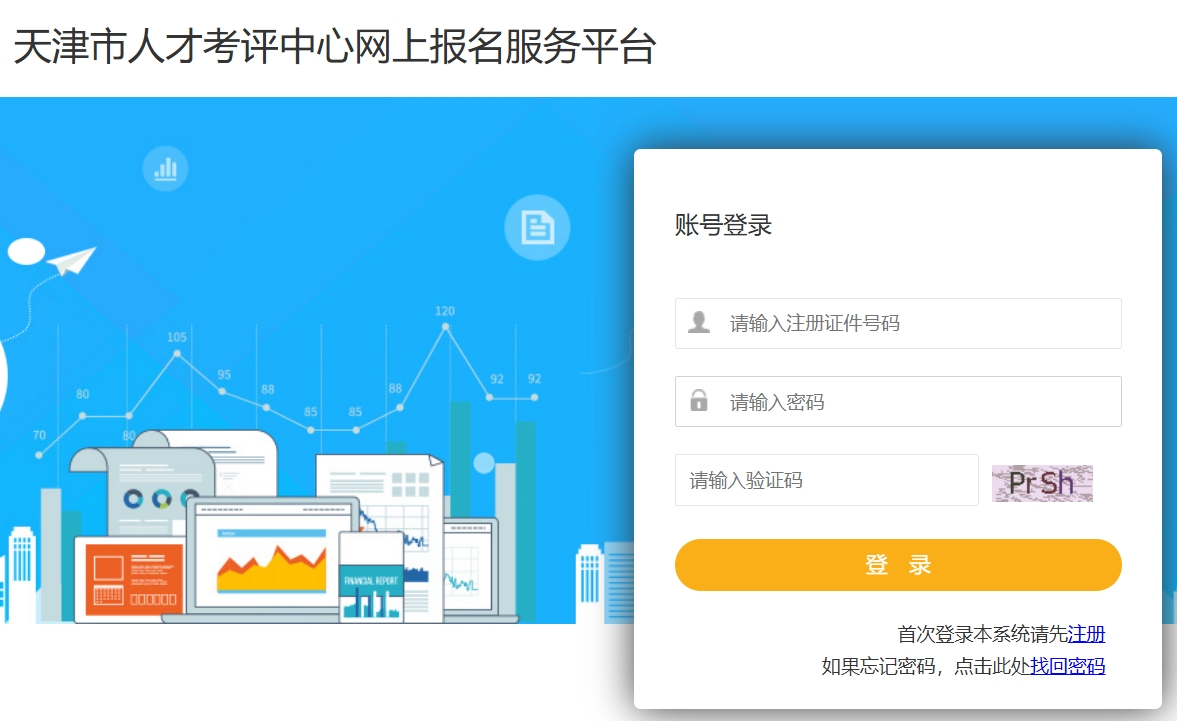
Task: Click the laptop with orange area chart
Action: click(x=272, y=555)
